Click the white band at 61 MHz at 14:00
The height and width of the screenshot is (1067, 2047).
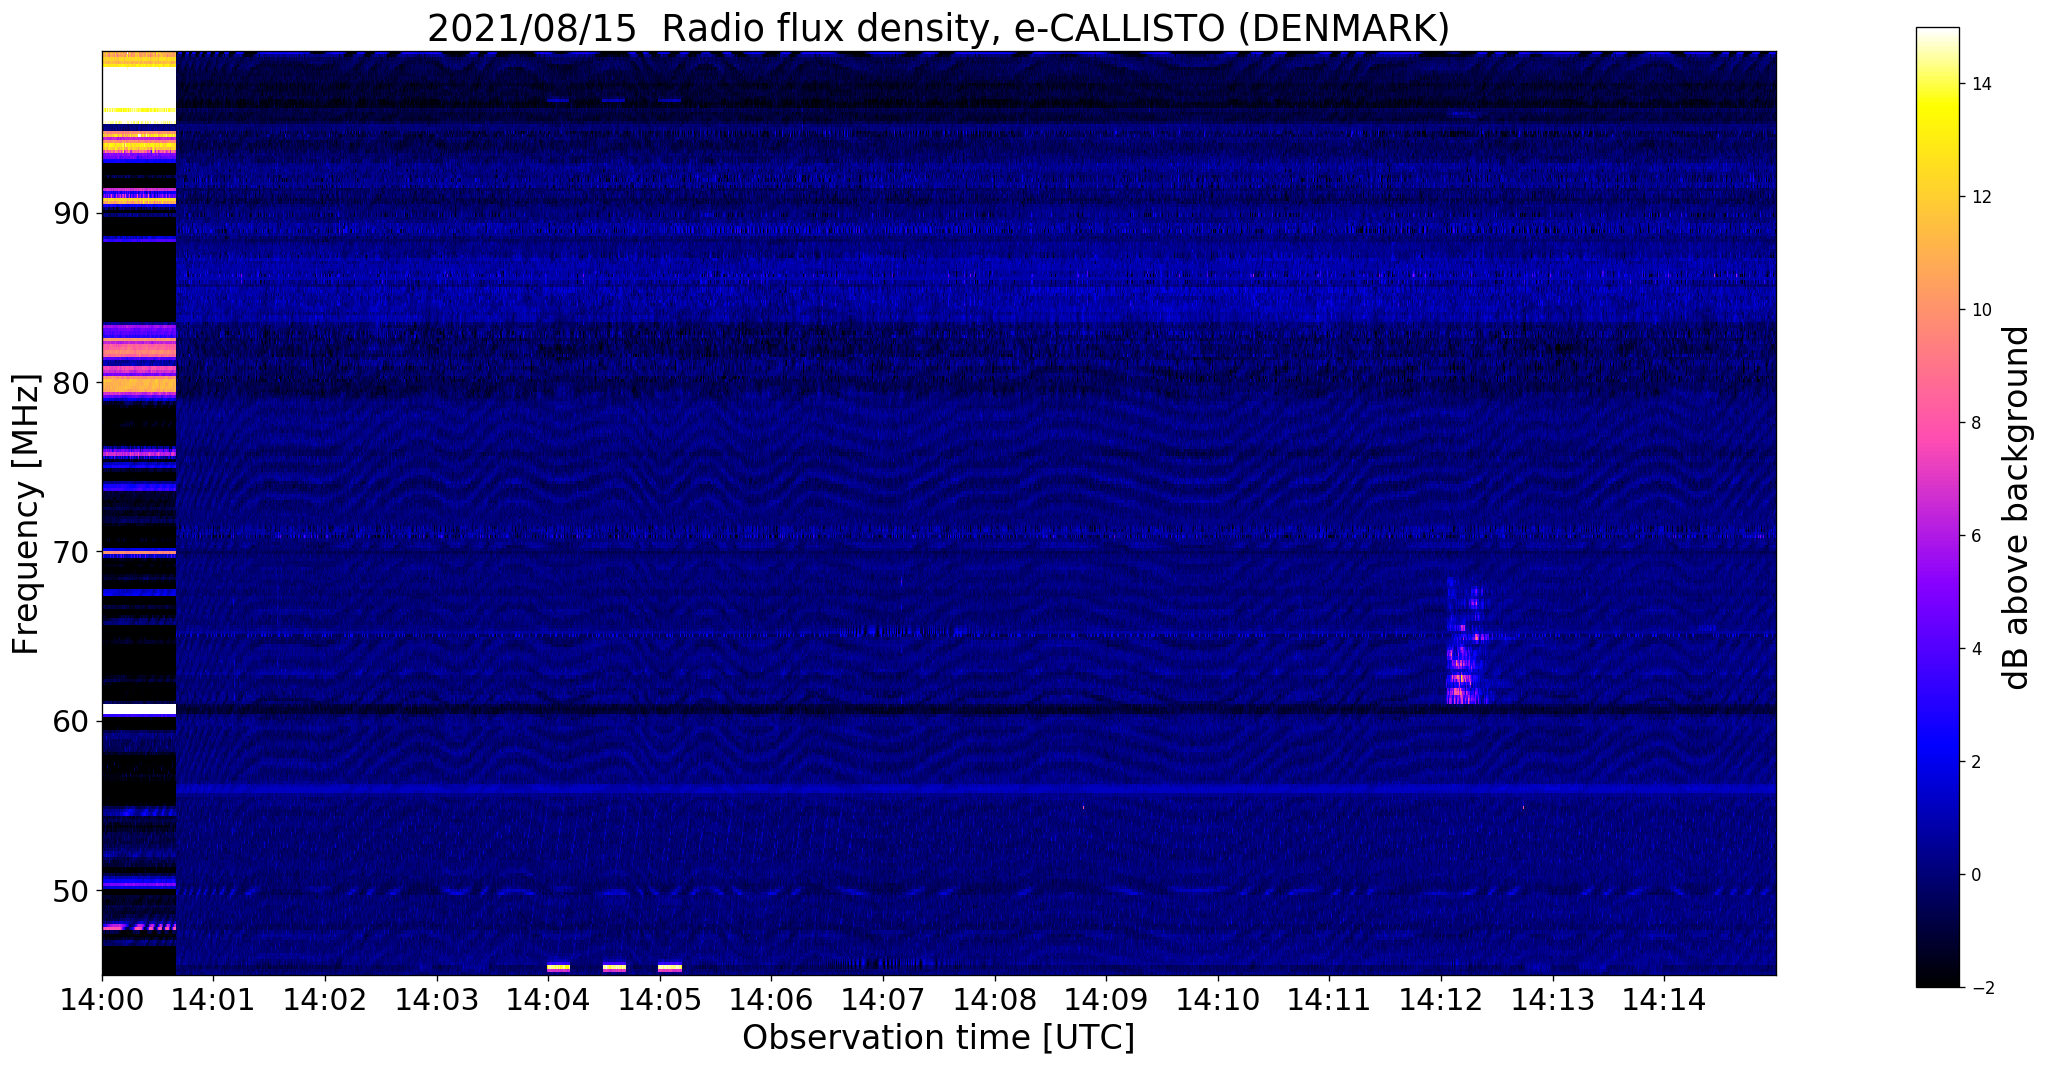[x=139, y=709]
